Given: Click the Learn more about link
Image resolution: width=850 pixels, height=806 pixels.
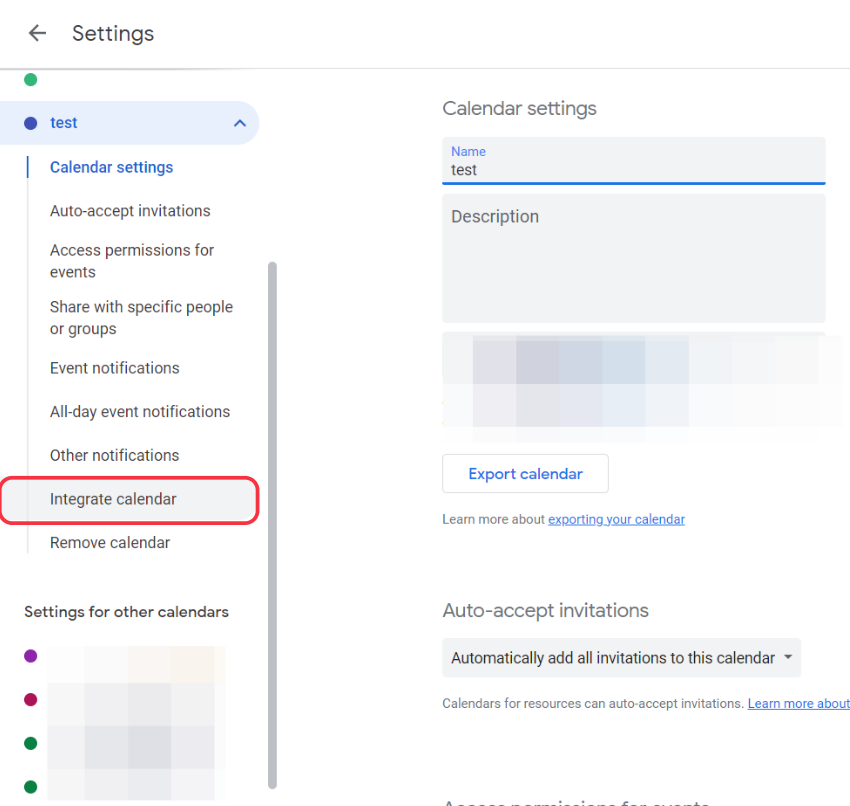Looking at the screenshot, I should pyautogui.click(x=798, y=704).
